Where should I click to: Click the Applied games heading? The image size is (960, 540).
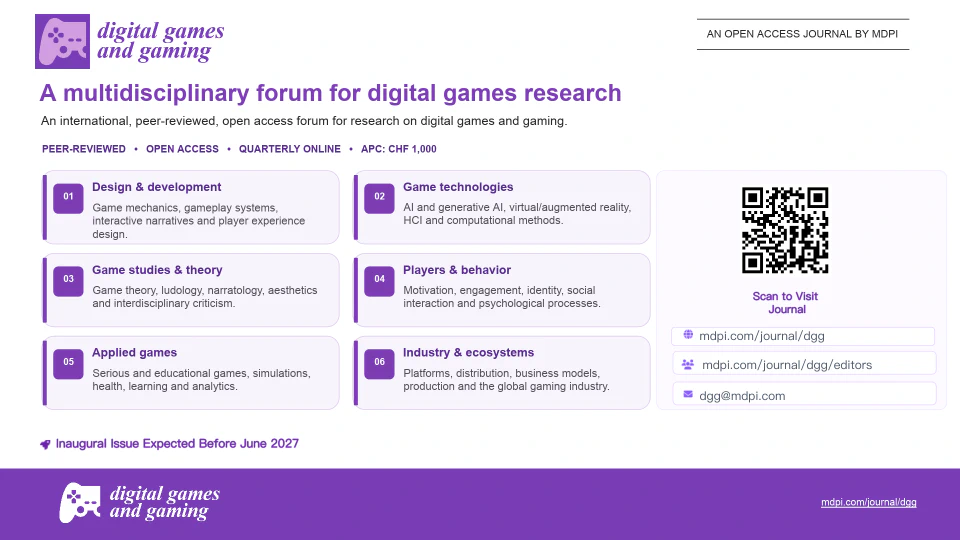135,352
